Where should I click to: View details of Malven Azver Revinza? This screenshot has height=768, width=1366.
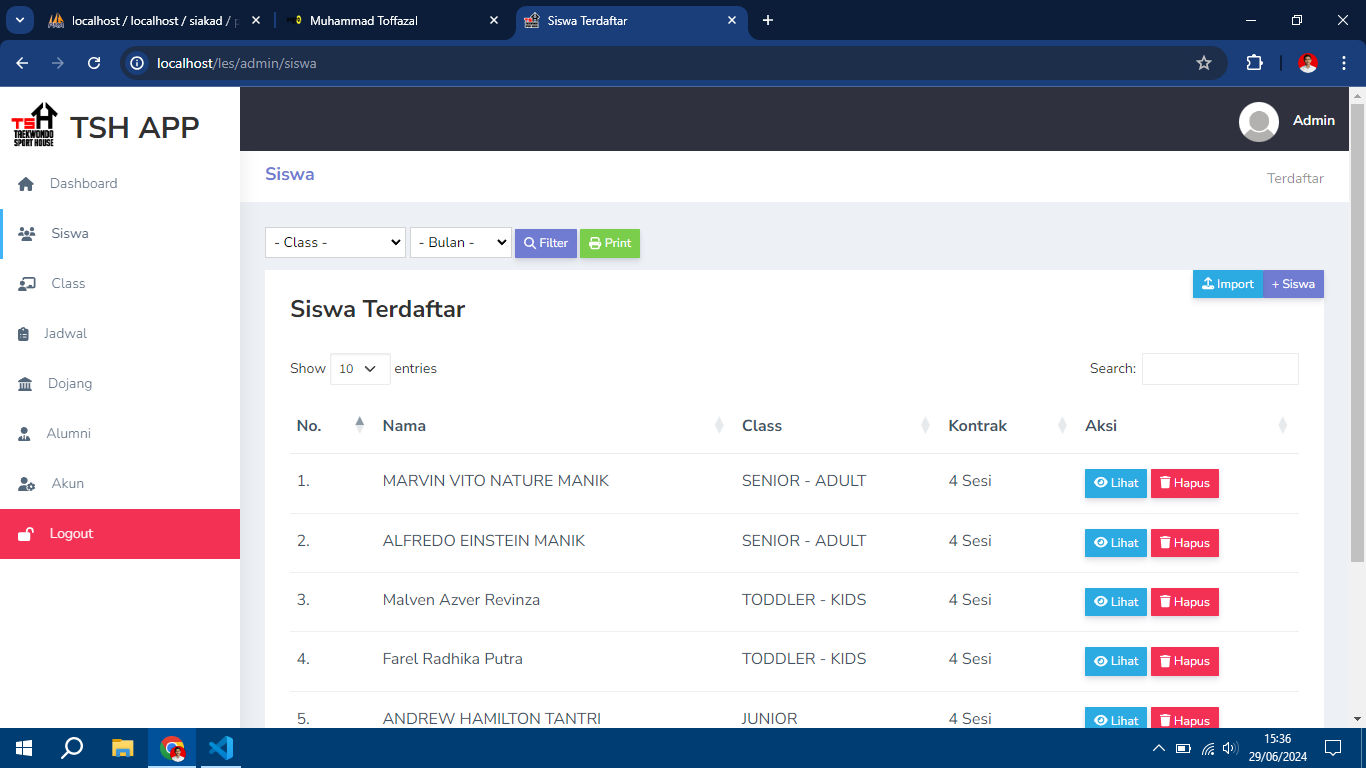[x=1115, y=602]
